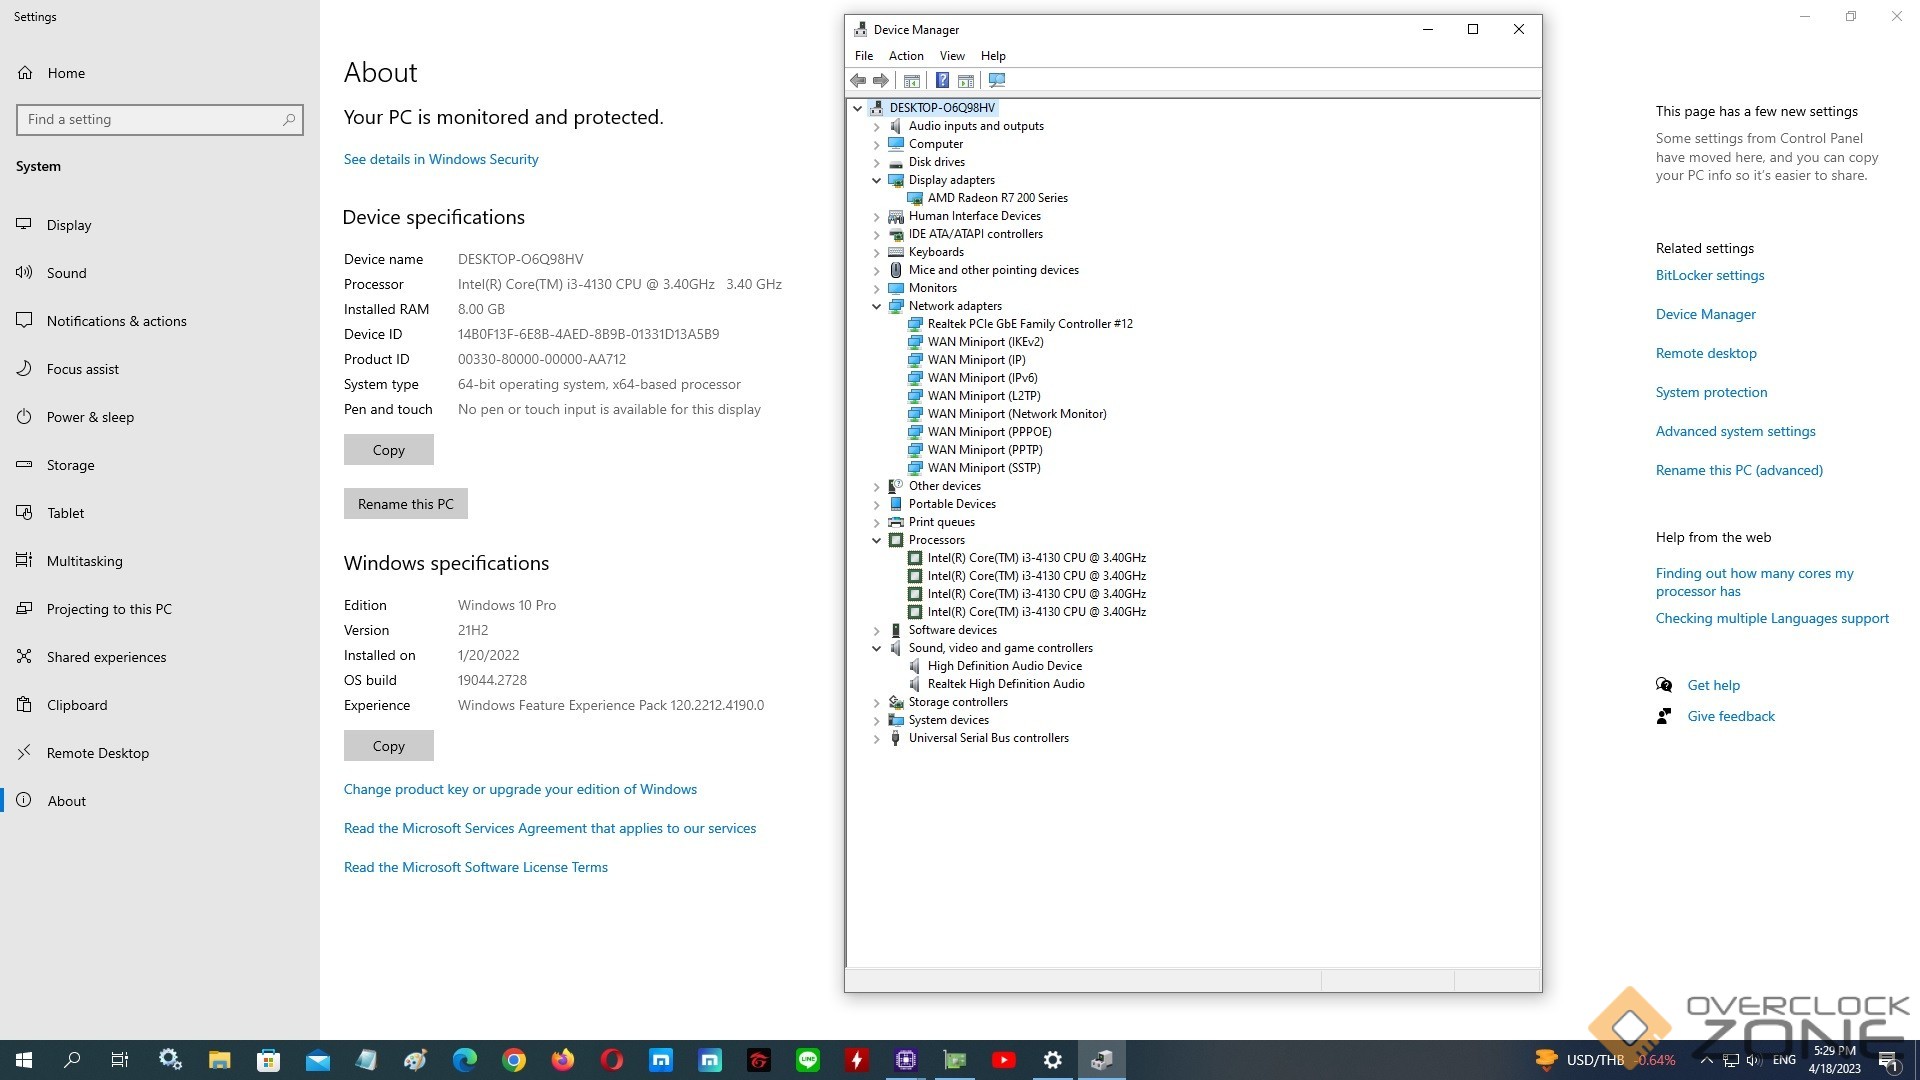Viewport: 1920px width, 1080px height.
Task: Click the Help toolbar icon in Device Manager
Action: (942, 80)
